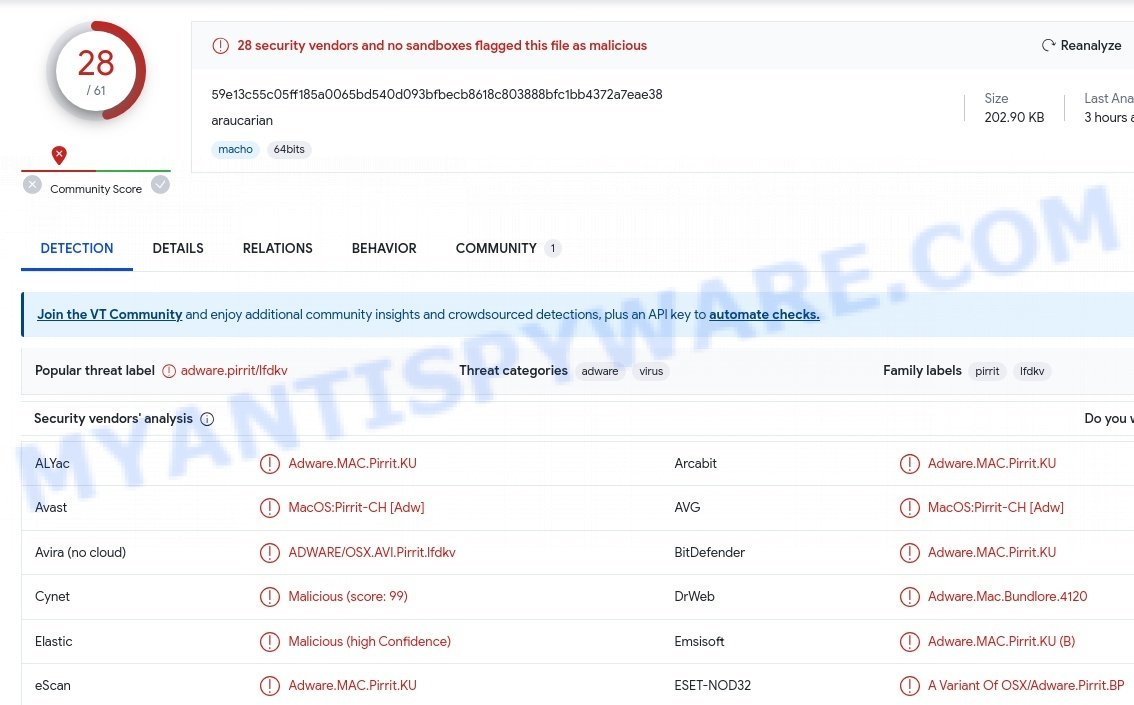This screenshot has width=1134, height=705.
Task: Click the Avira (no cloud) vendor name
Action: [x=80, y=552]
